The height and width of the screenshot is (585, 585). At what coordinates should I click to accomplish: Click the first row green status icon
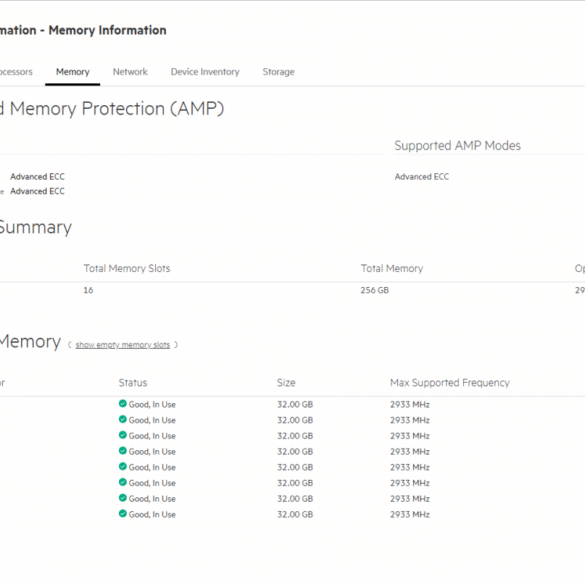[122, 404]
